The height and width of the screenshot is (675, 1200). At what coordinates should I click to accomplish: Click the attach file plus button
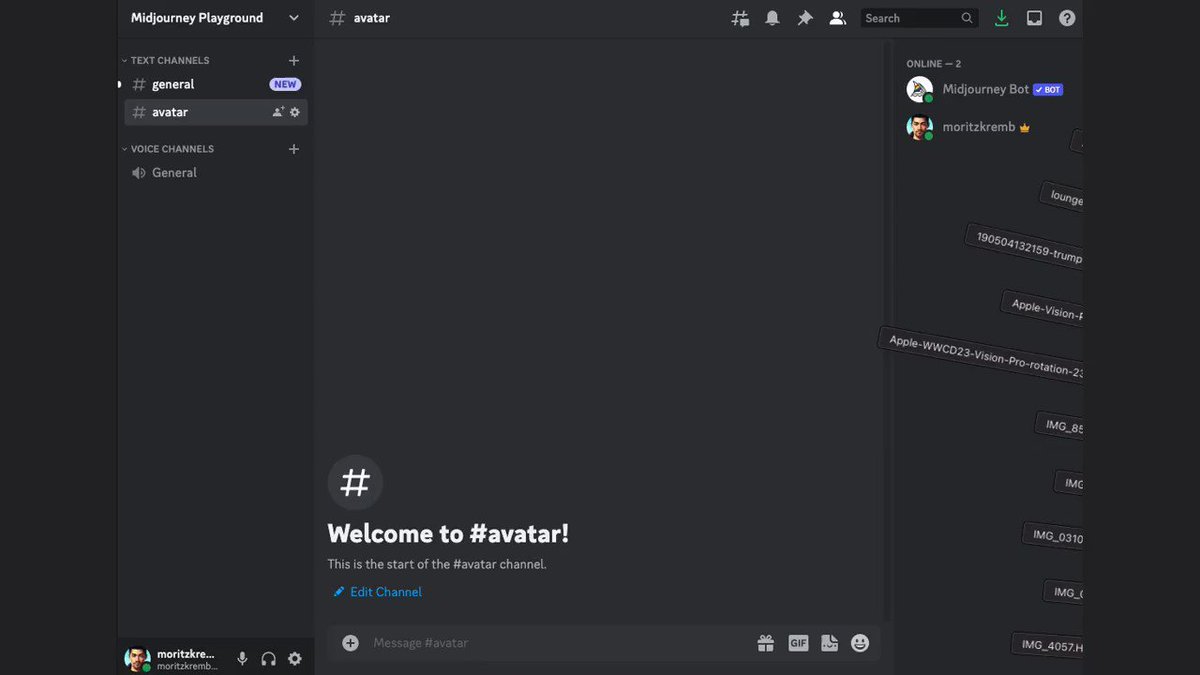[350, 643]
